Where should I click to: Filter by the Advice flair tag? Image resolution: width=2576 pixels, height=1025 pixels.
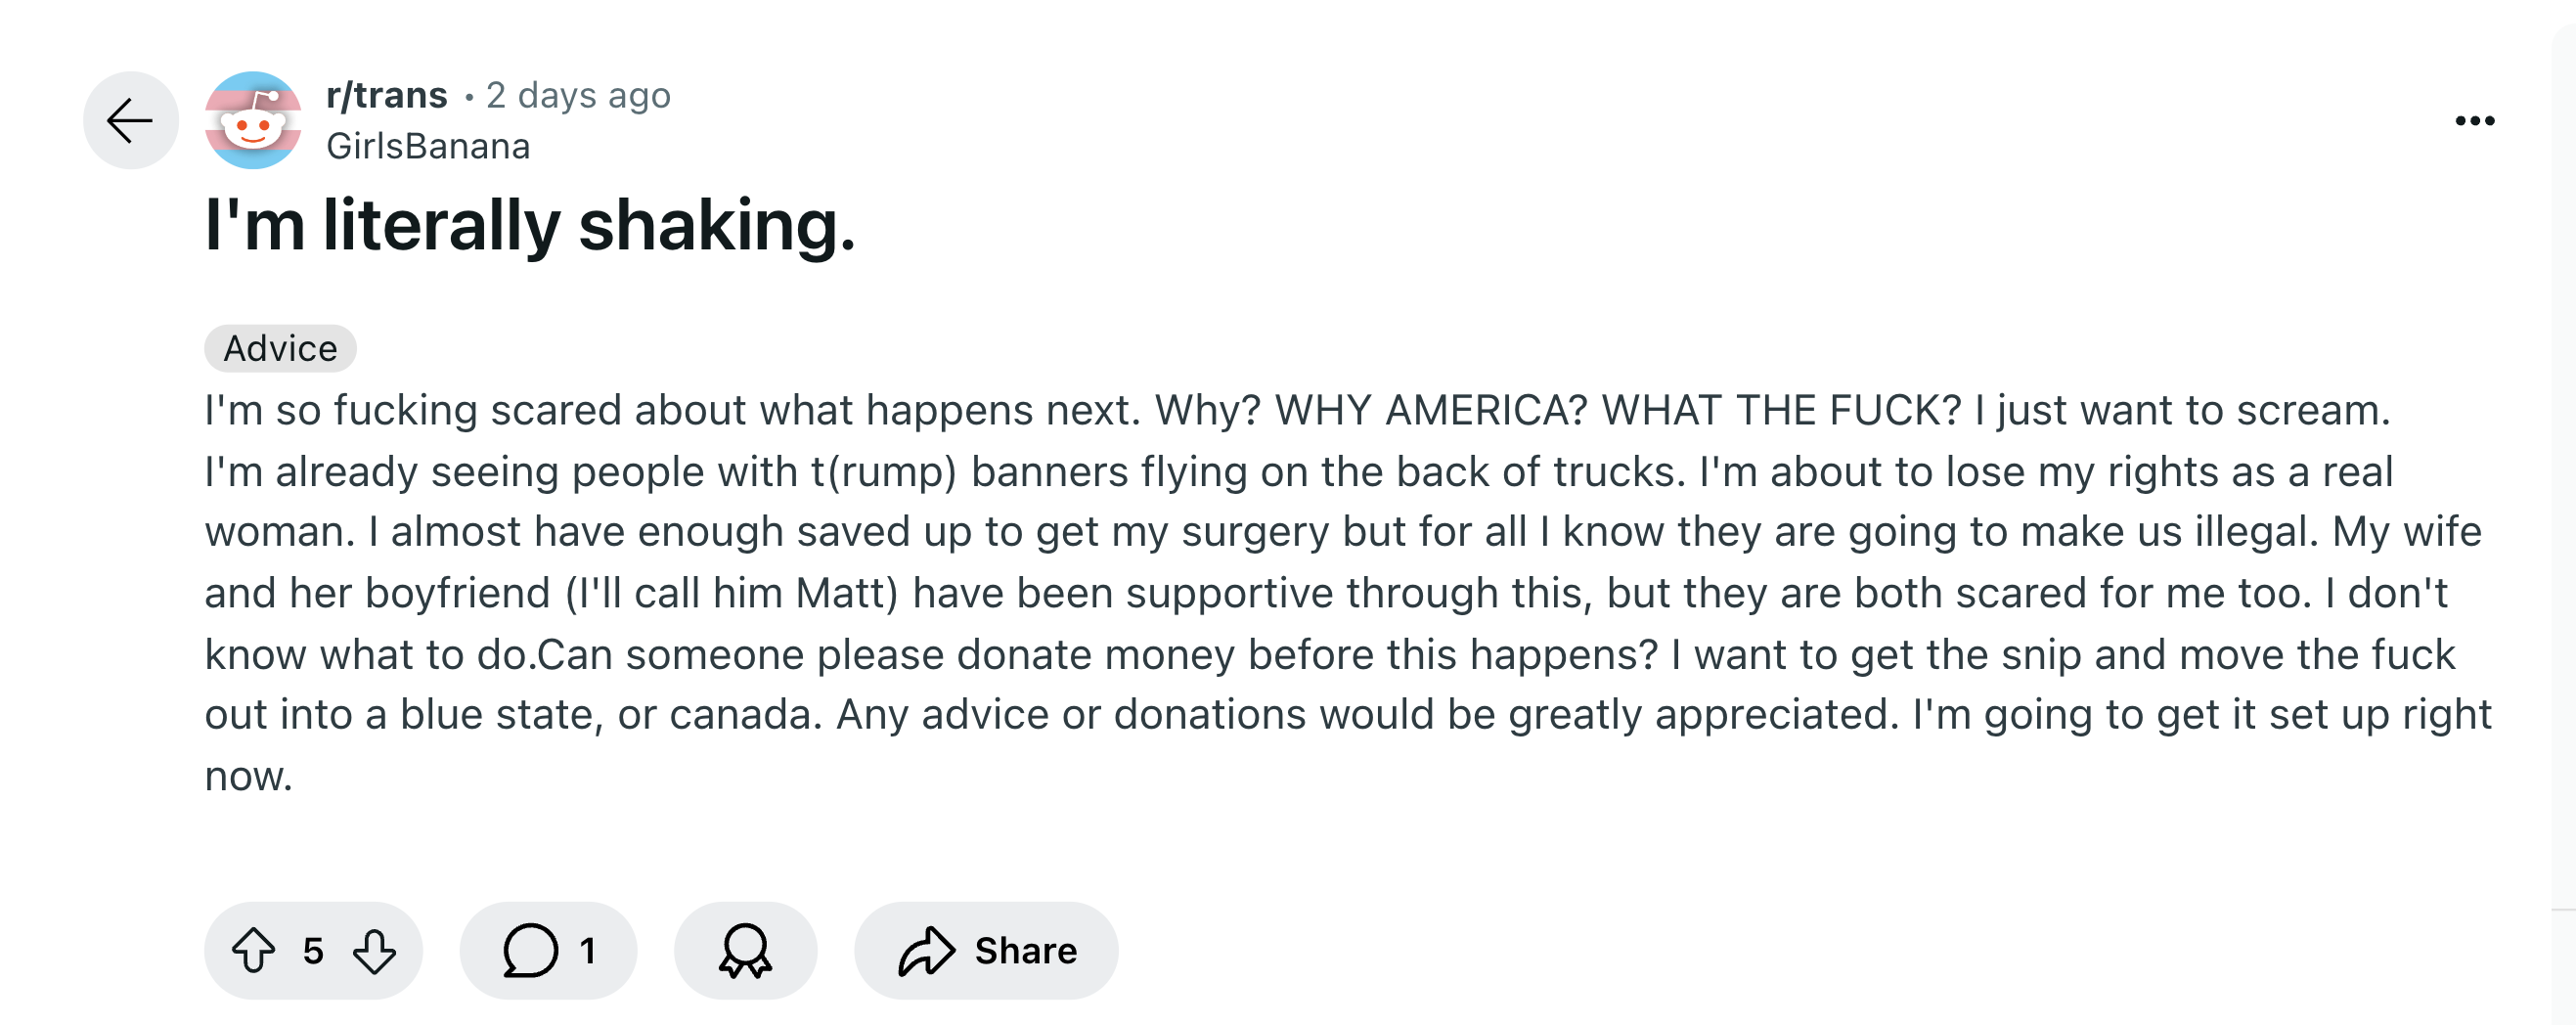(280, 348)
